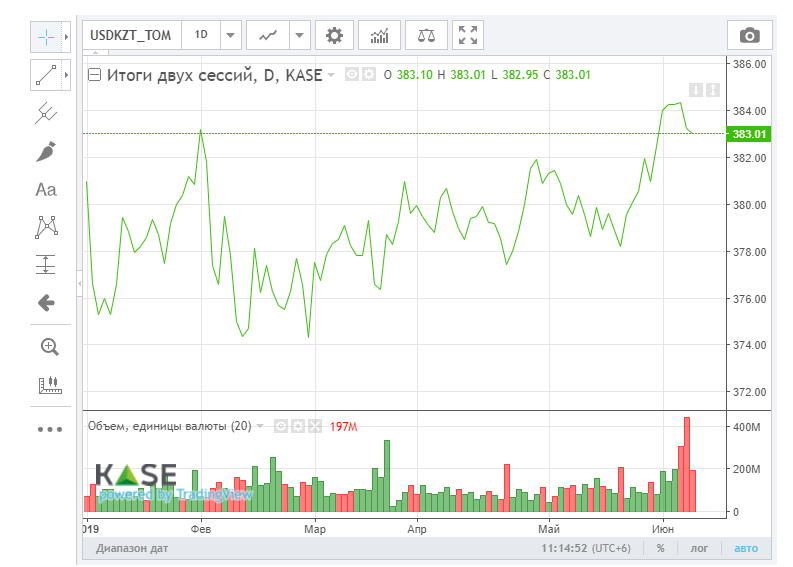Toggle the 'авто' auto scale

point(746,548)
